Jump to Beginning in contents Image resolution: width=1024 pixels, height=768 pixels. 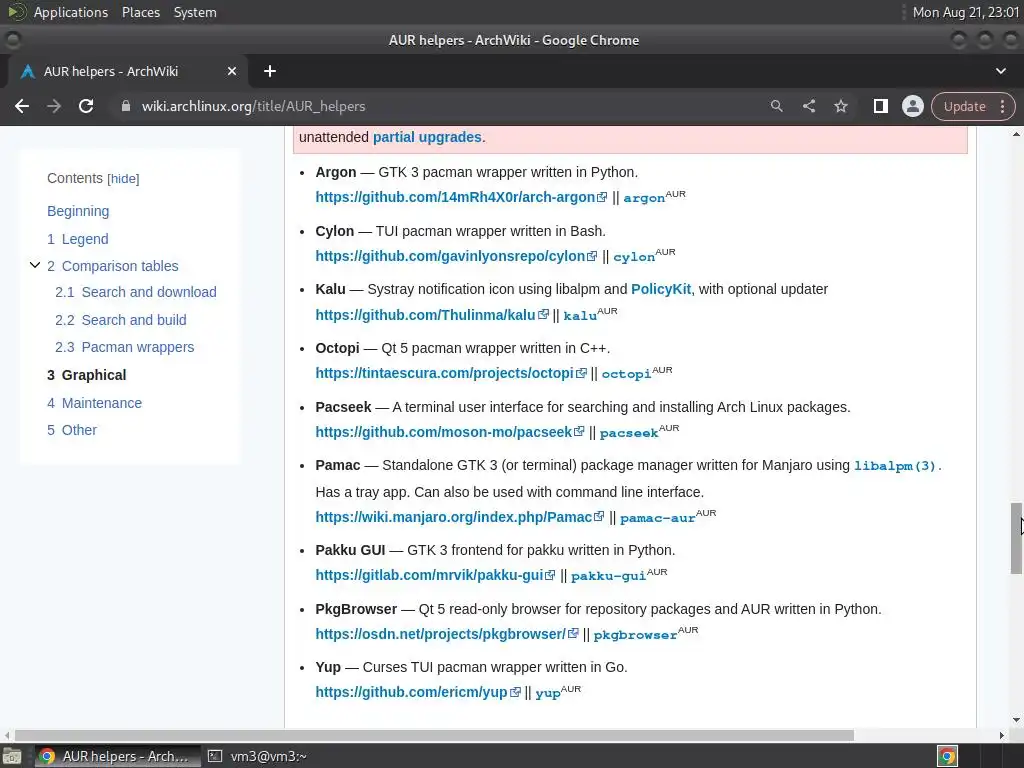(x=78, y=211)
